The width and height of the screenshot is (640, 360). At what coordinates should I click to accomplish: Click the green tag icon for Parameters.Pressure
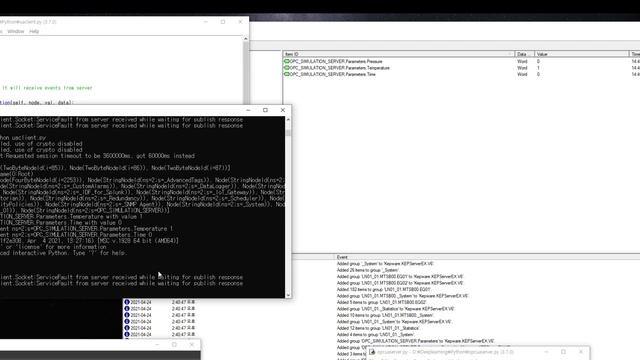pos(287,61)
